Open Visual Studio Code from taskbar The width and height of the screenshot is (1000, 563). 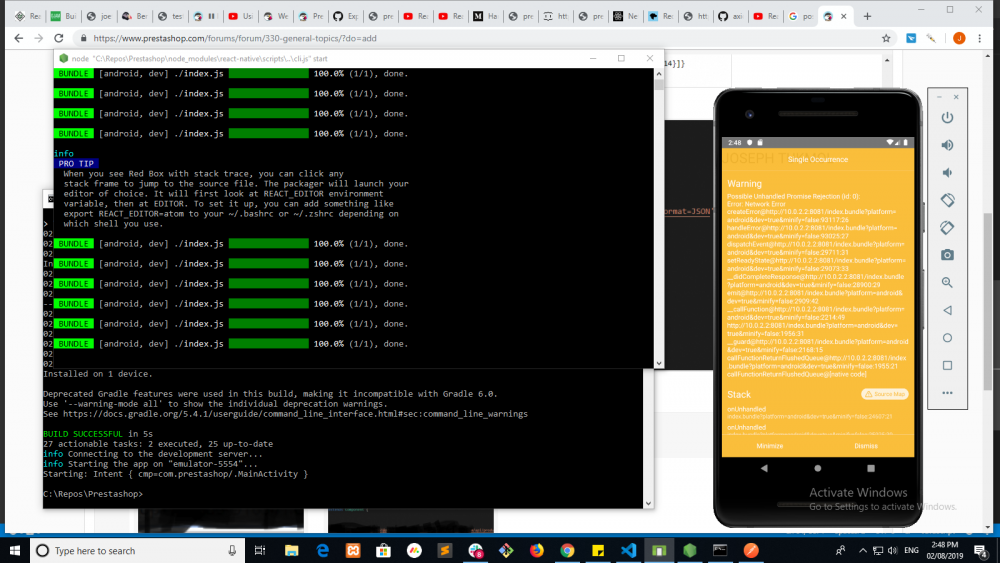coord(628,551)
